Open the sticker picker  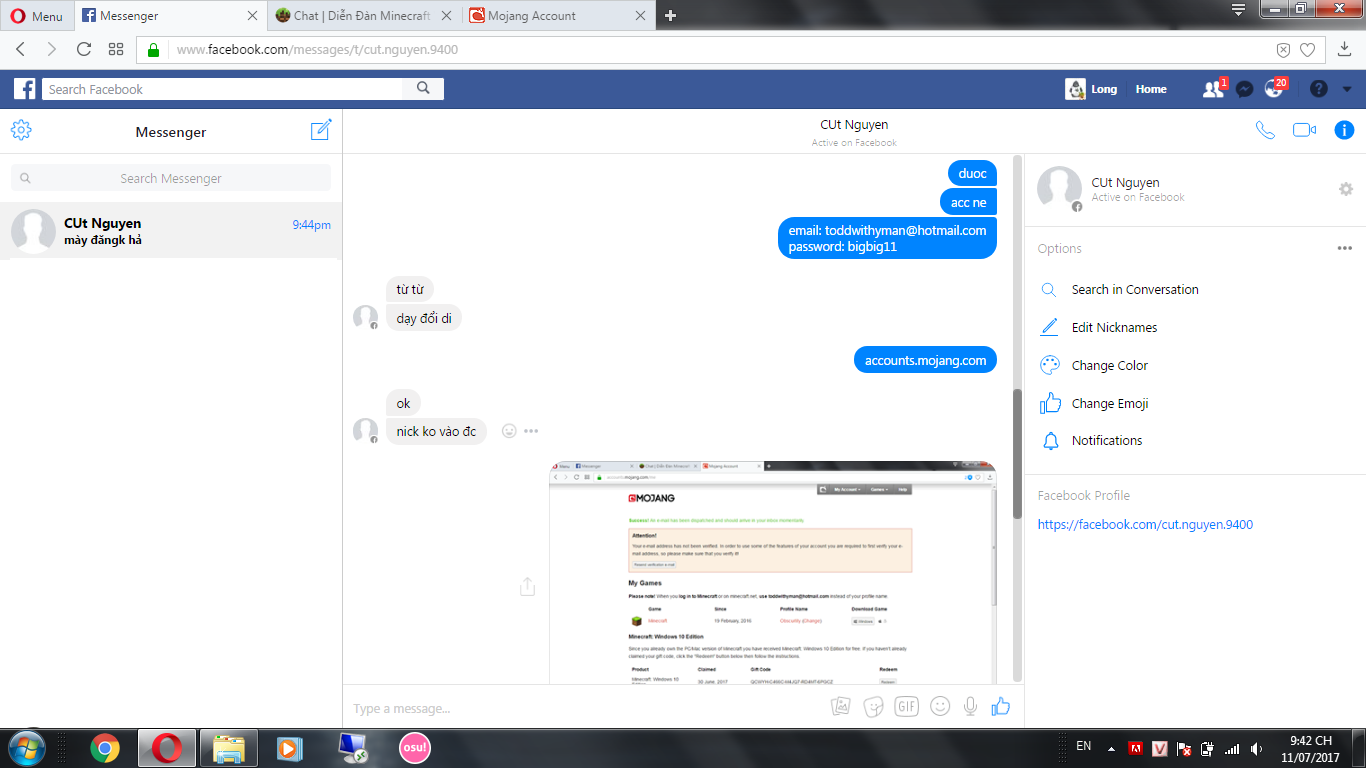(873, 706)
